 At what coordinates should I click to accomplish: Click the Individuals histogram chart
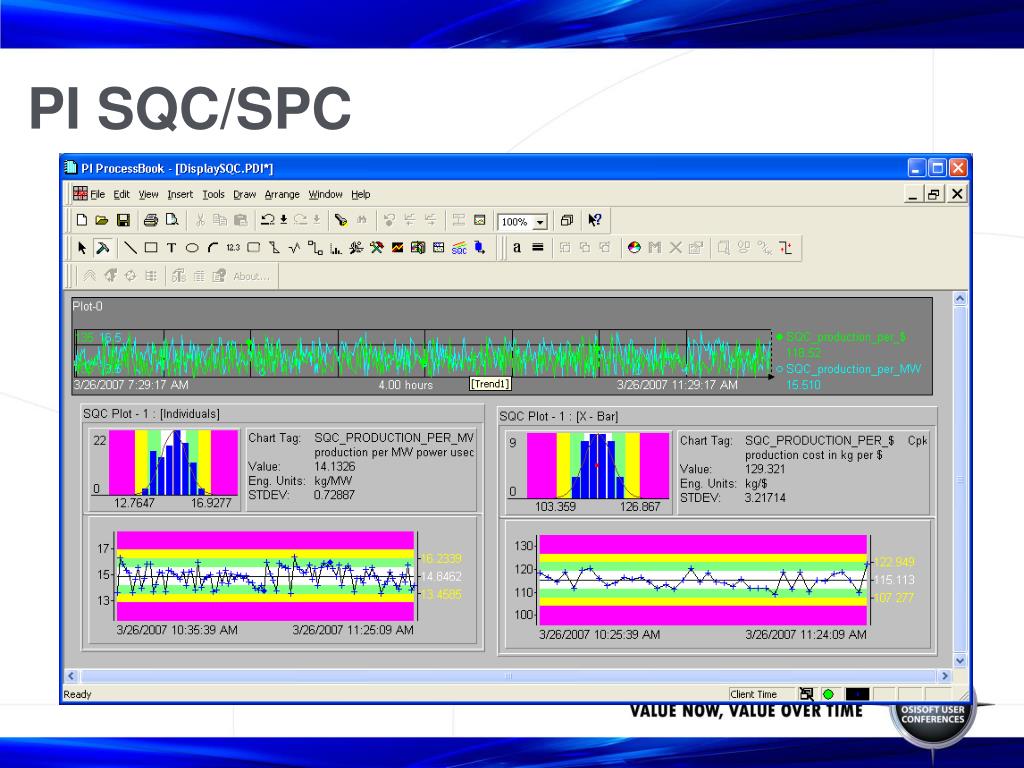point(173,462)
